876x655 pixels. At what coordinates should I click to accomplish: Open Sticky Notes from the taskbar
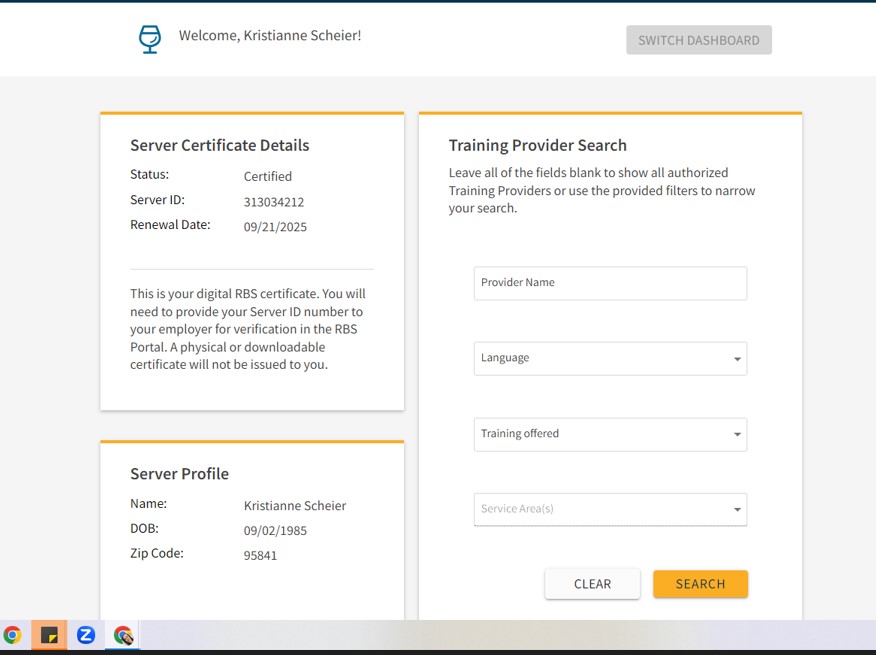(x=49, y=635)
